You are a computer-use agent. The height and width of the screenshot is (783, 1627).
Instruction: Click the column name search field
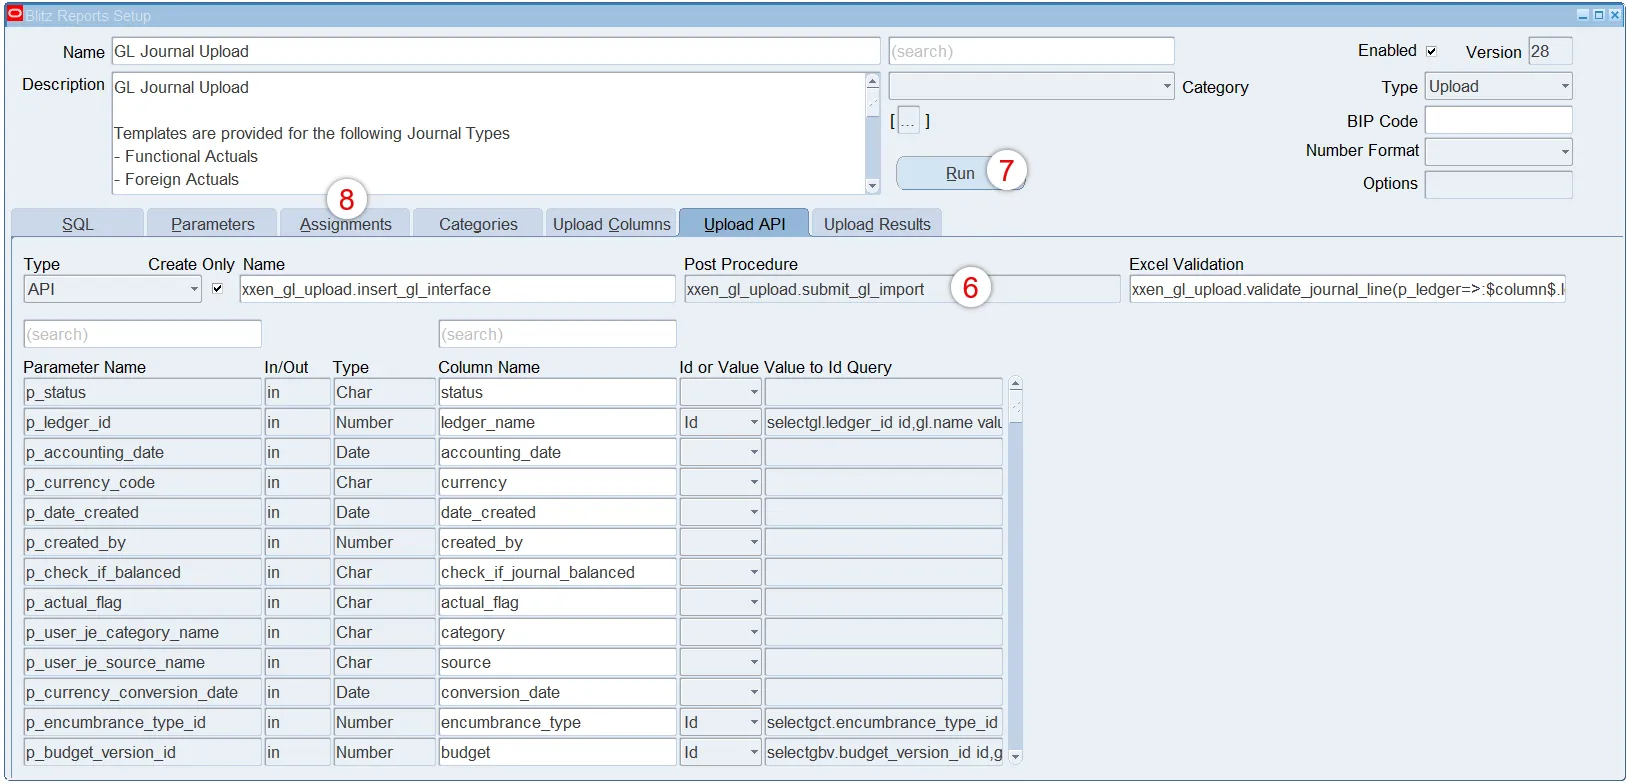tap(557, 334)
